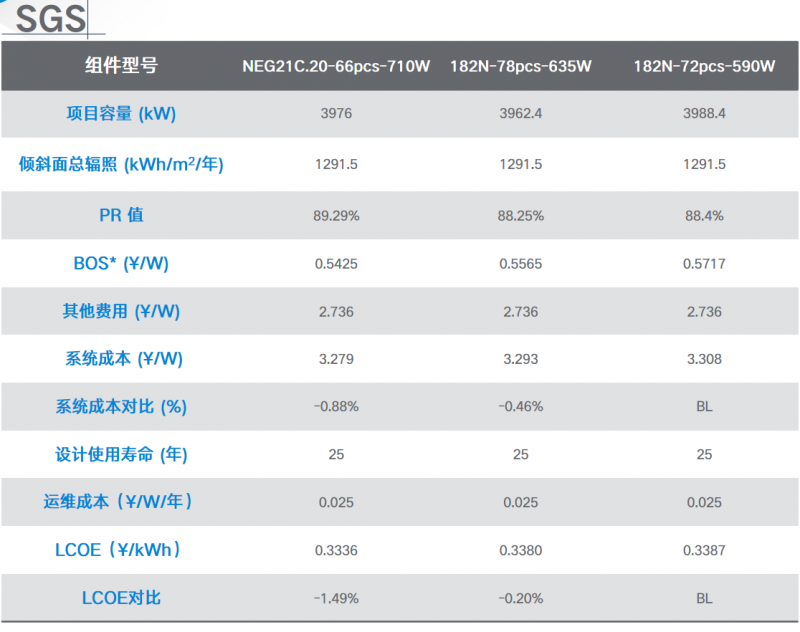Select the BOS* (¥/W) row label
This screenshot has width=800, height=632.
pos(120,264)
